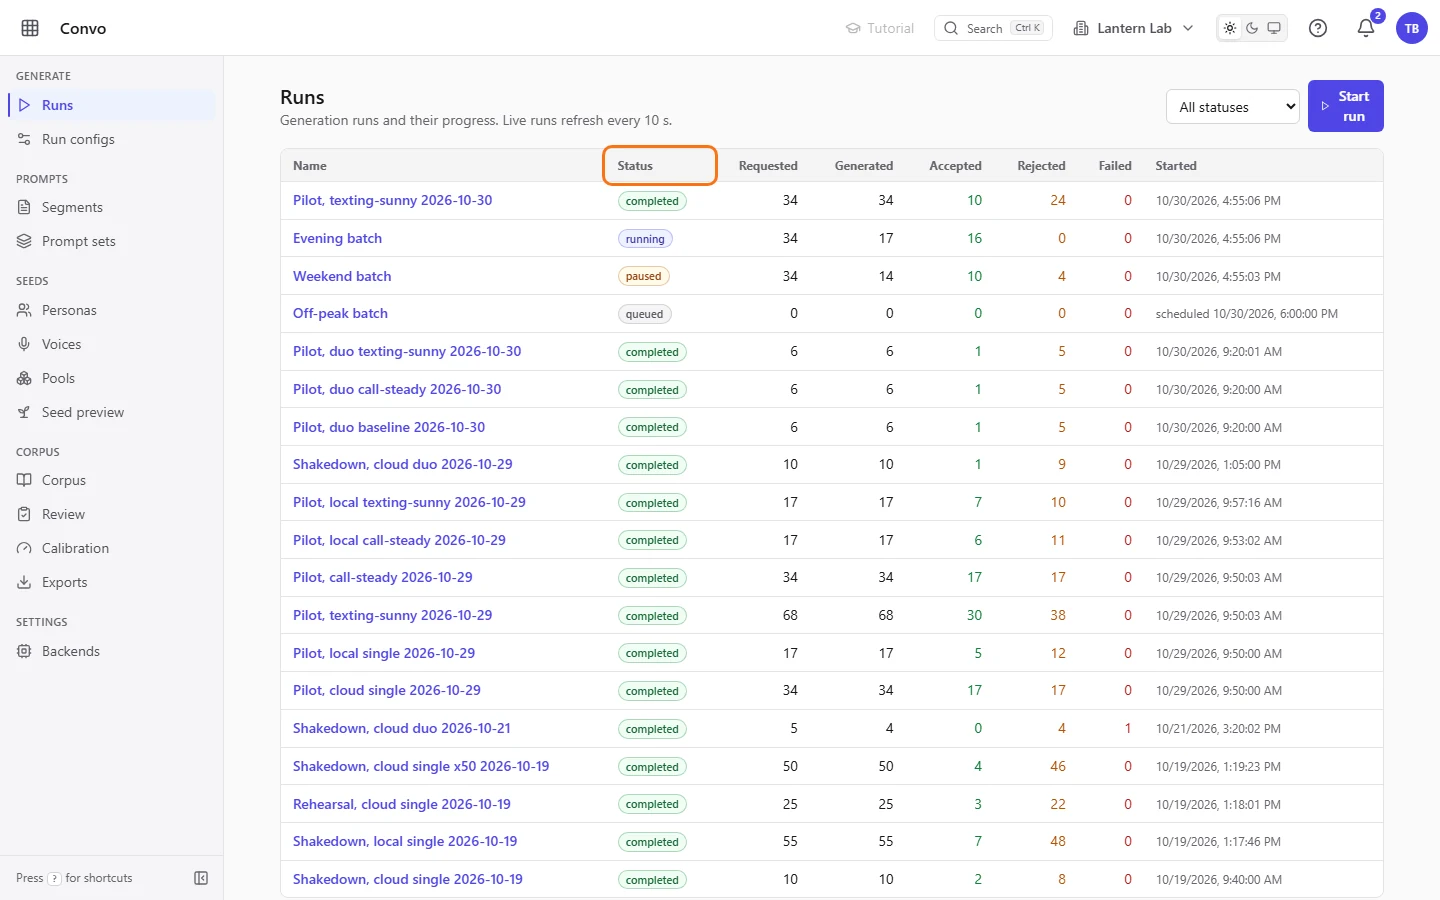
Task: Click the Search box in top bar
Action: [993, 28]
